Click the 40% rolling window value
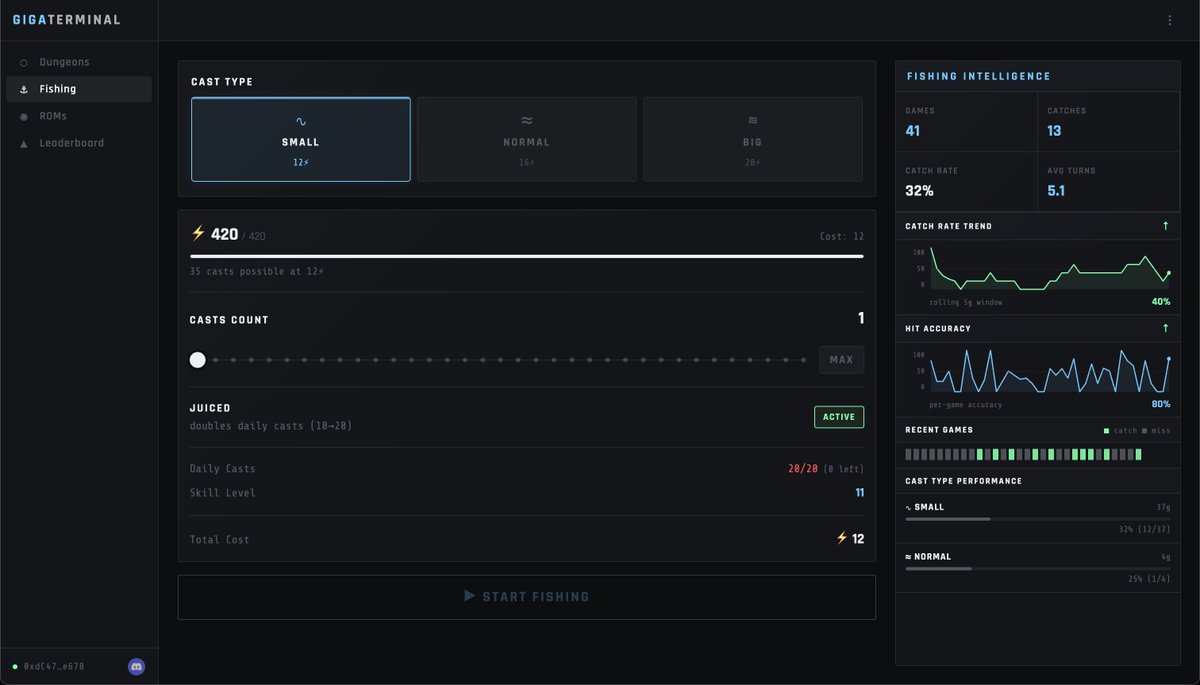 (1161, 302)
